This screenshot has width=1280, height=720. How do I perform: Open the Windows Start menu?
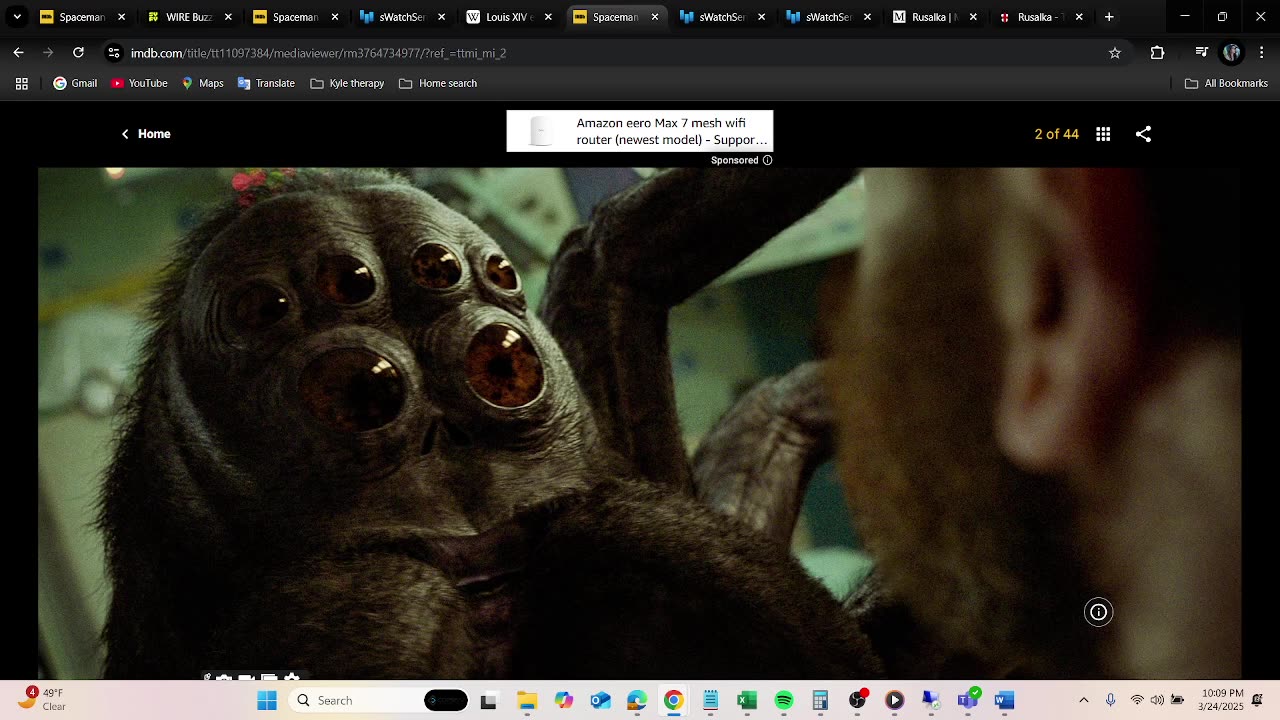[267, 701]
